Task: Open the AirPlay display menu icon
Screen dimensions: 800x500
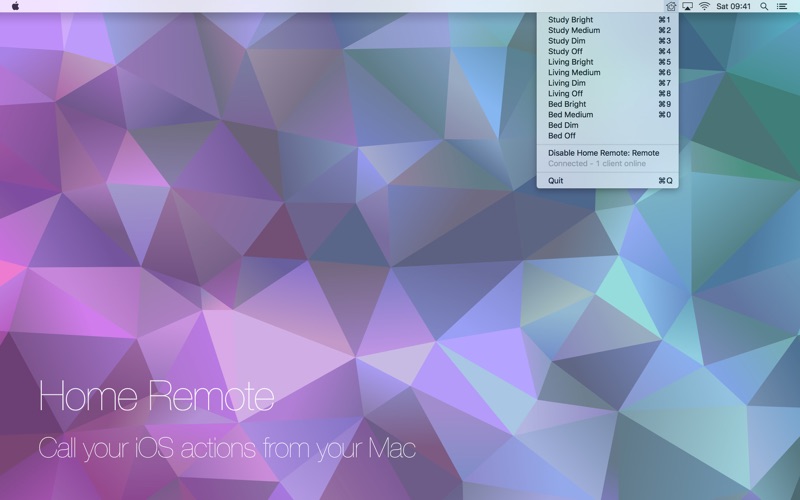Action: pyautogui.click(x=688, y=6)
